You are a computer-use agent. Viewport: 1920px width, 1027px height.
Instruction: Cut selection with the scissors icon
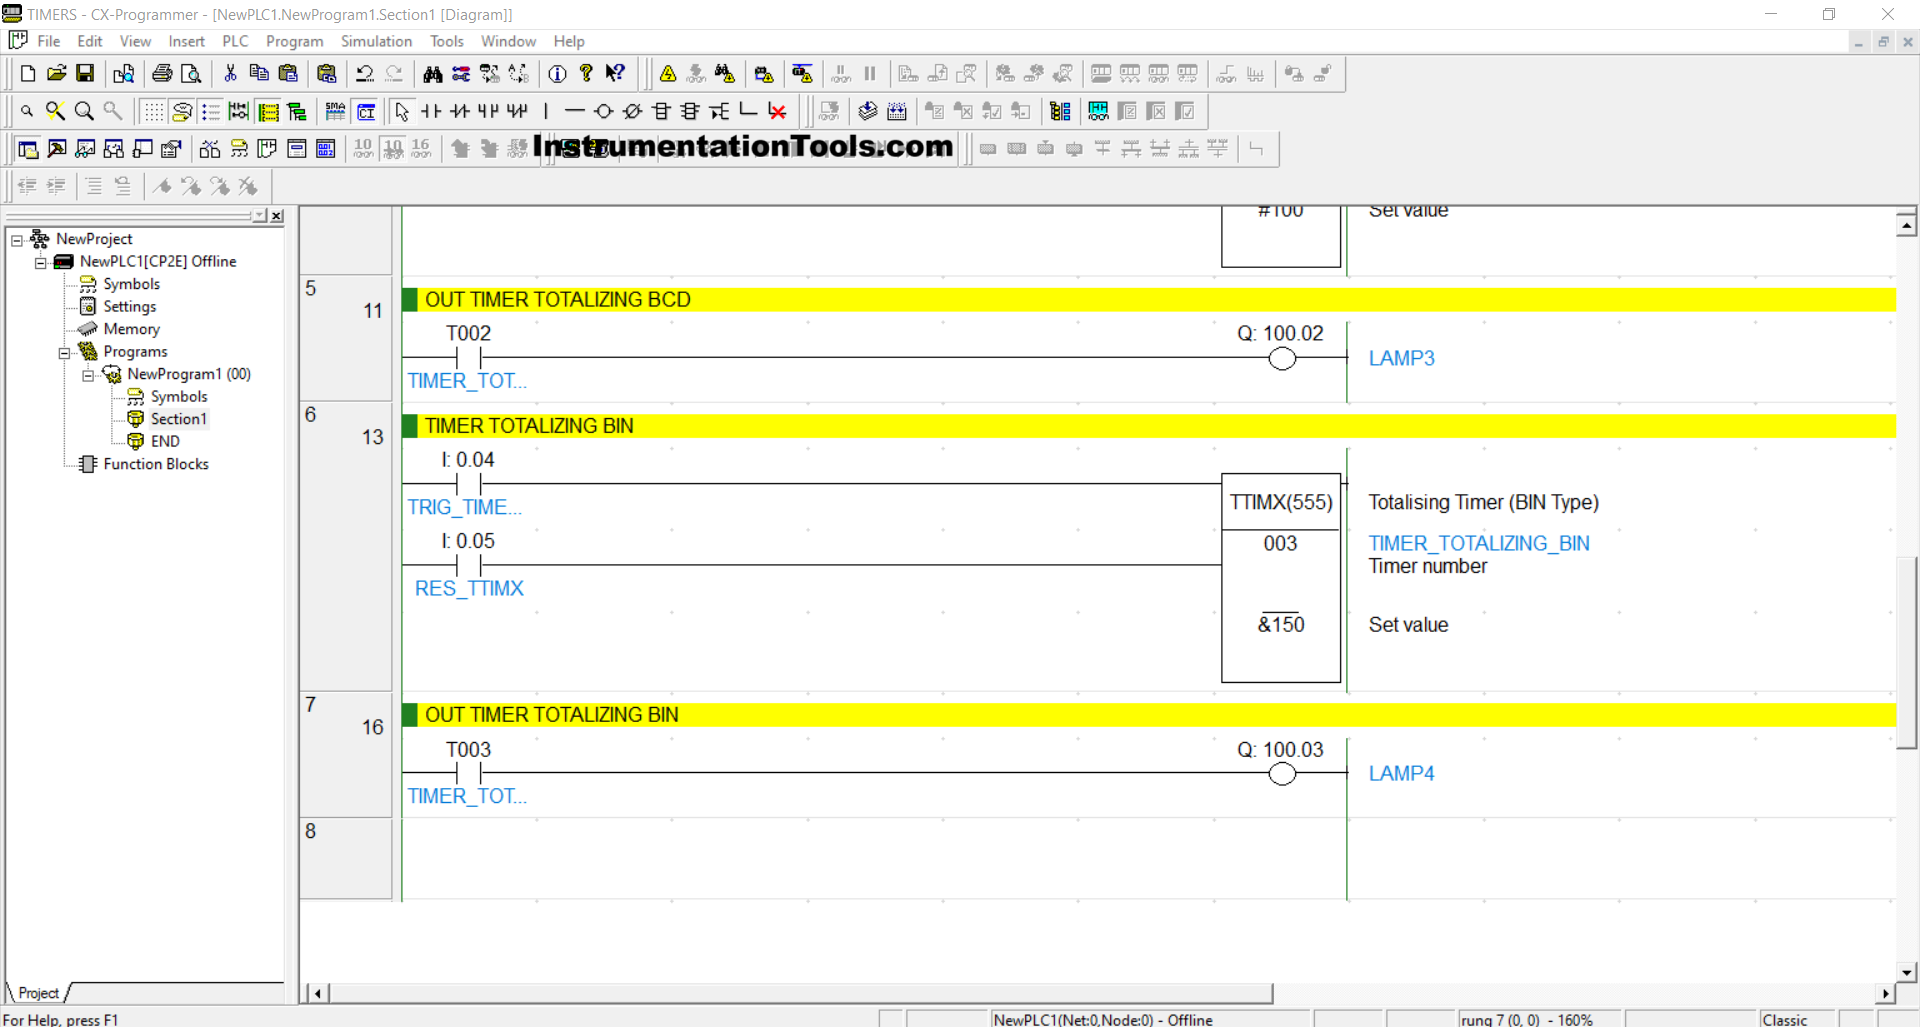click(230, 74)
